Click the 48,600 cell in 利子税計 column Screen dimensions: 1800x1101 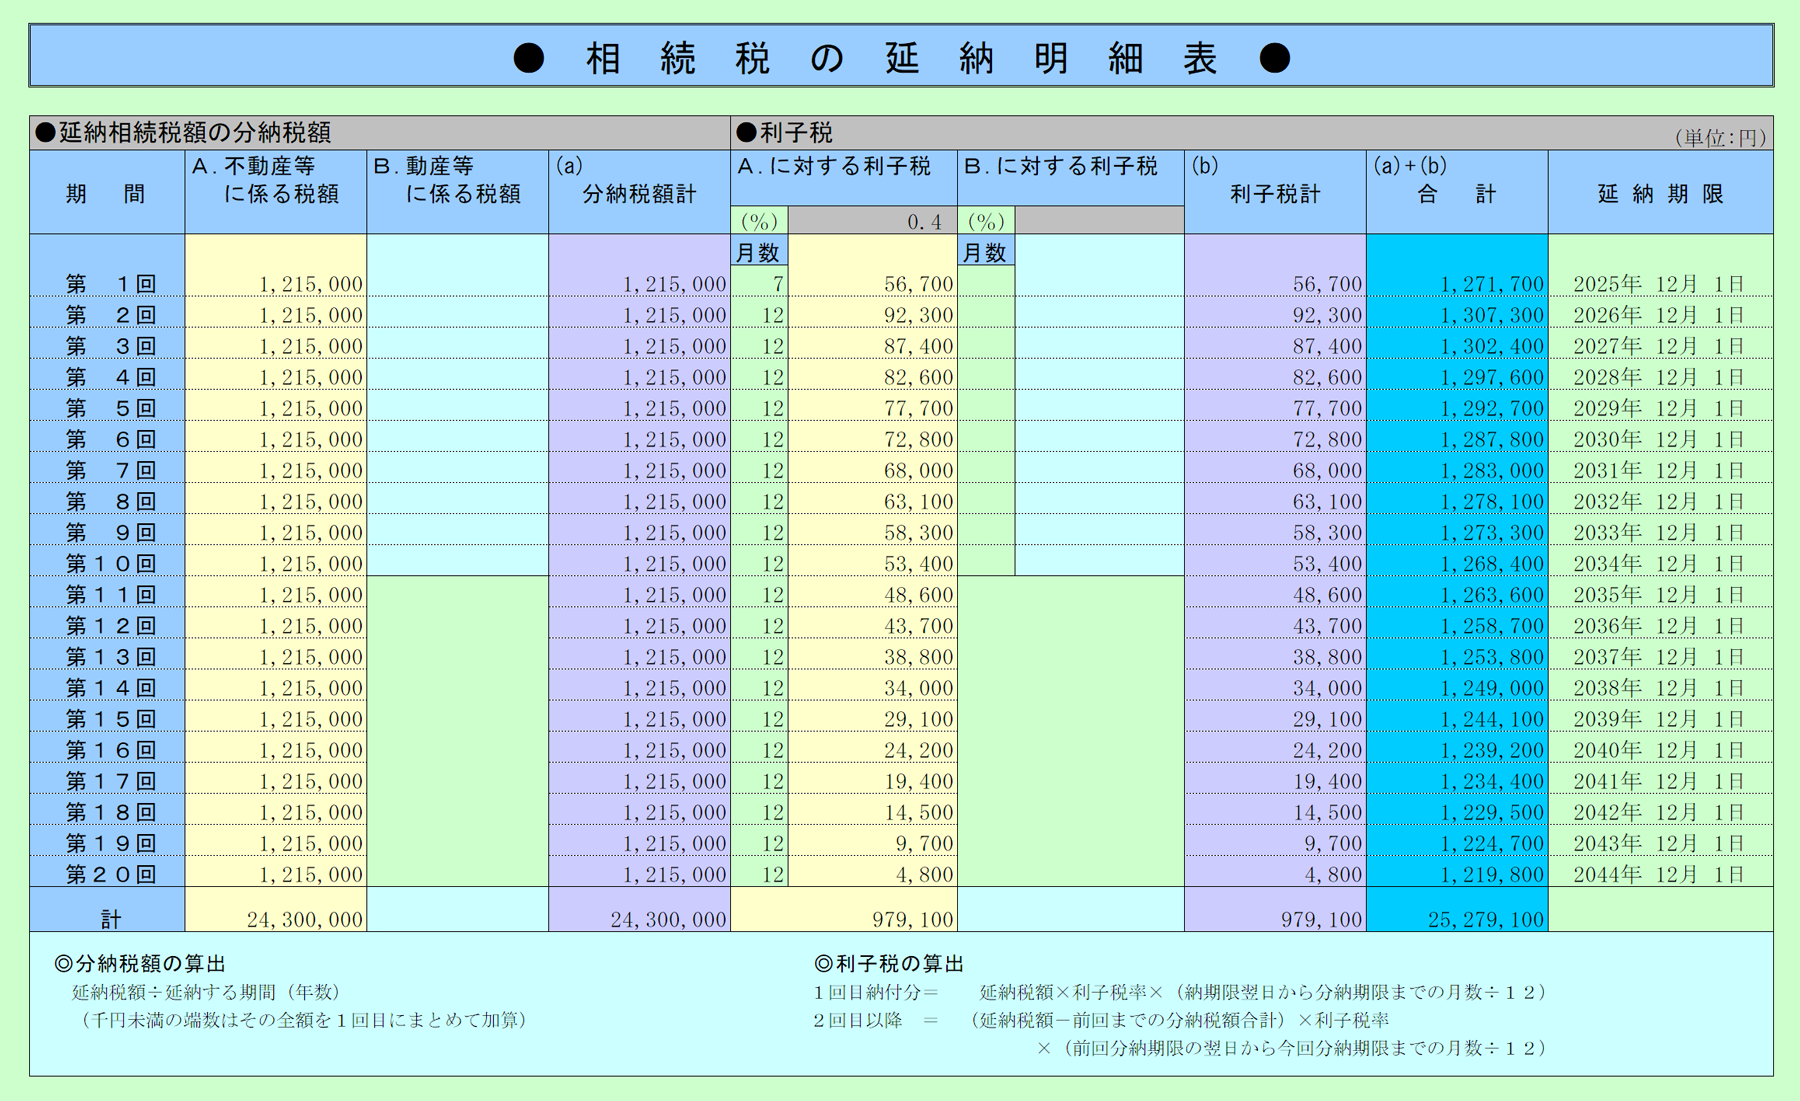pyautogui.click(x=1276, y=594)
